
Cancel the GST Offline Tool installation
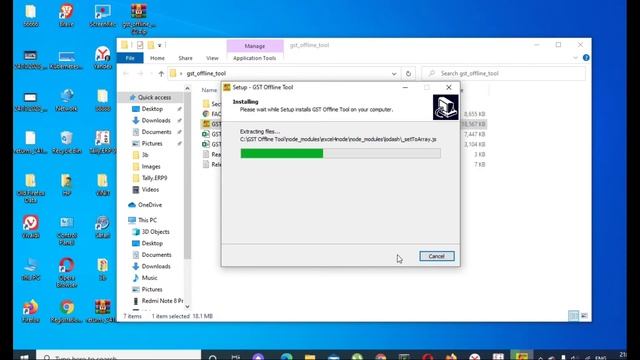click(x=436, y=256)
